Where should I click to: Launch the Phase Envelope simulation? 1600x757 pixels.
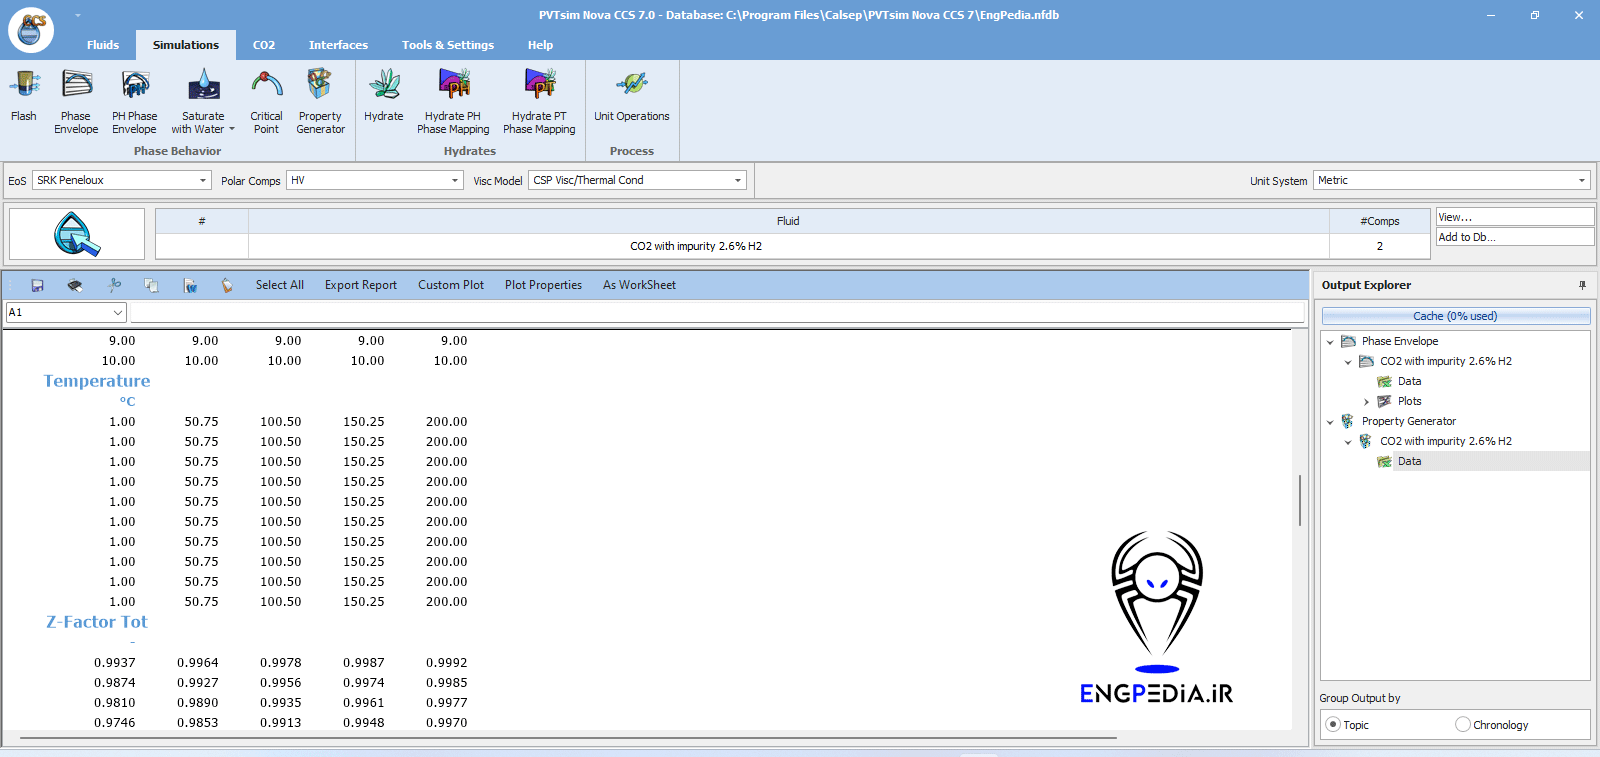click(x=76, y=101)
